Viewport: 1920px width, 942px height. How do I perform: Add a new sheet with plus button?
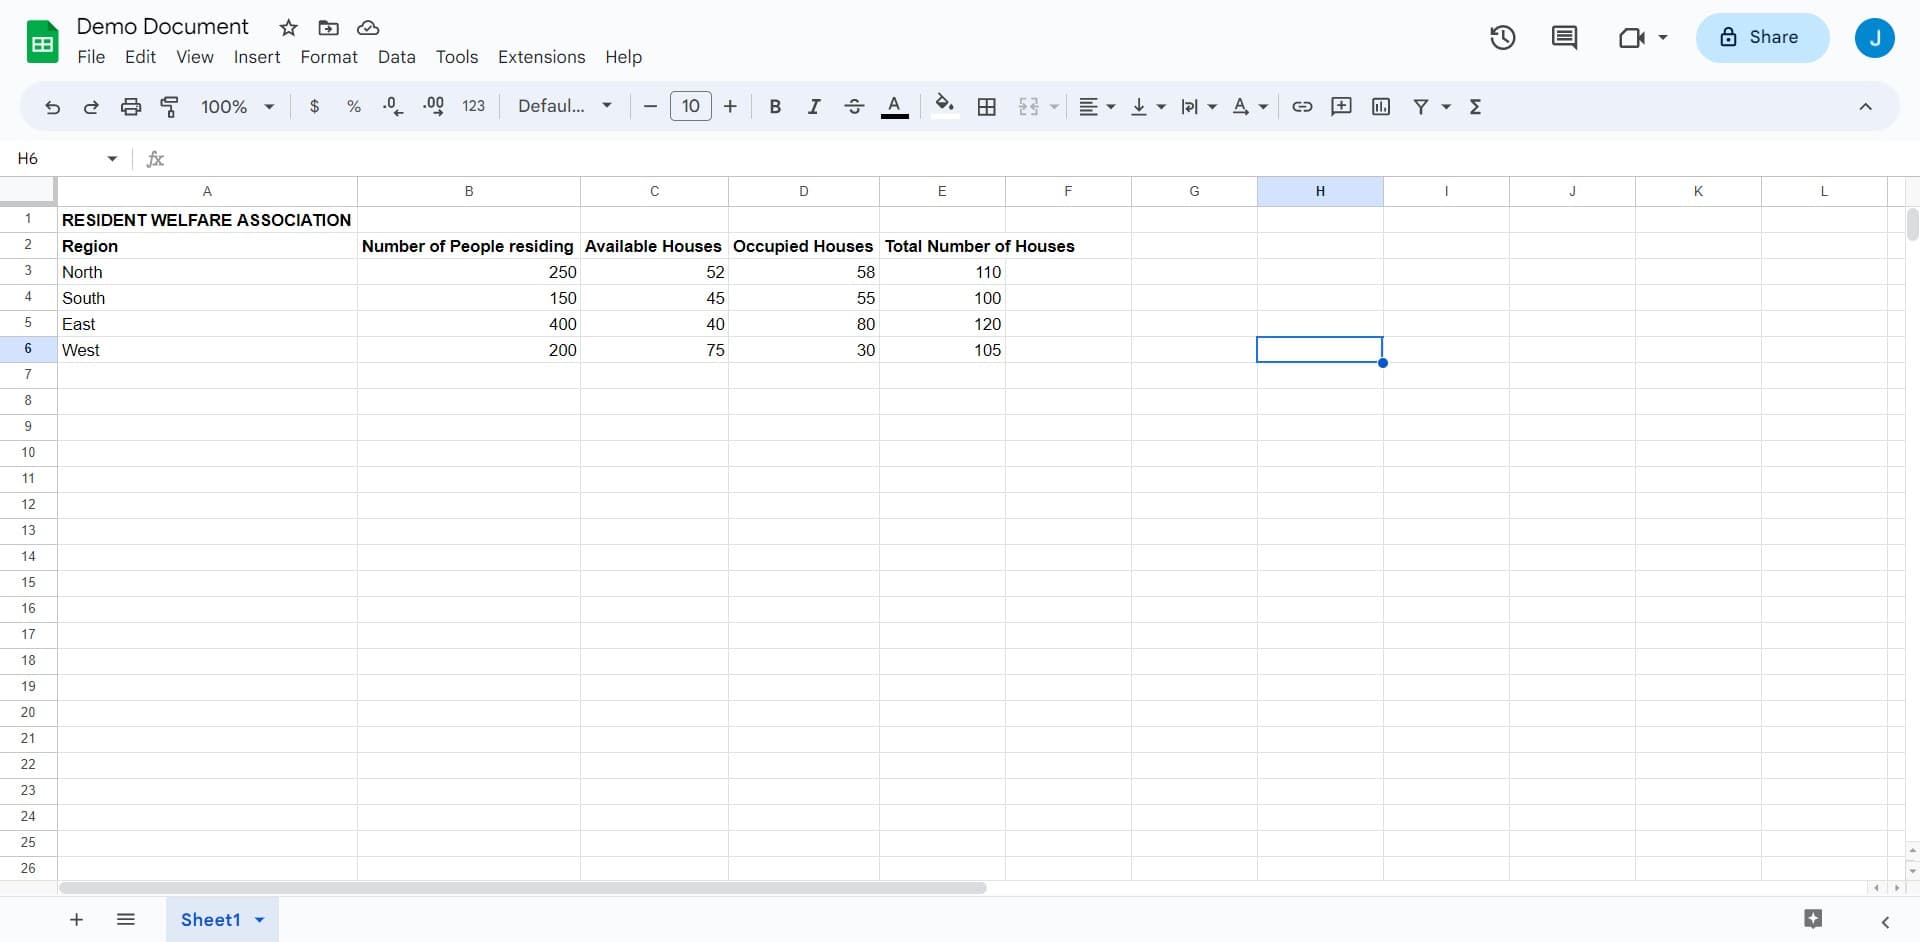(76, 920)
